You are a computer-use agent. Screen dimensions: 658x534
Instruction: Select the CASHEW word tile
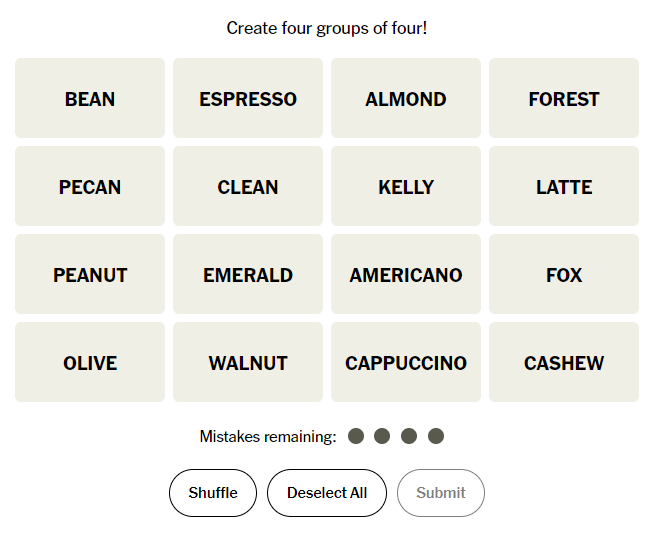point(564,362)
